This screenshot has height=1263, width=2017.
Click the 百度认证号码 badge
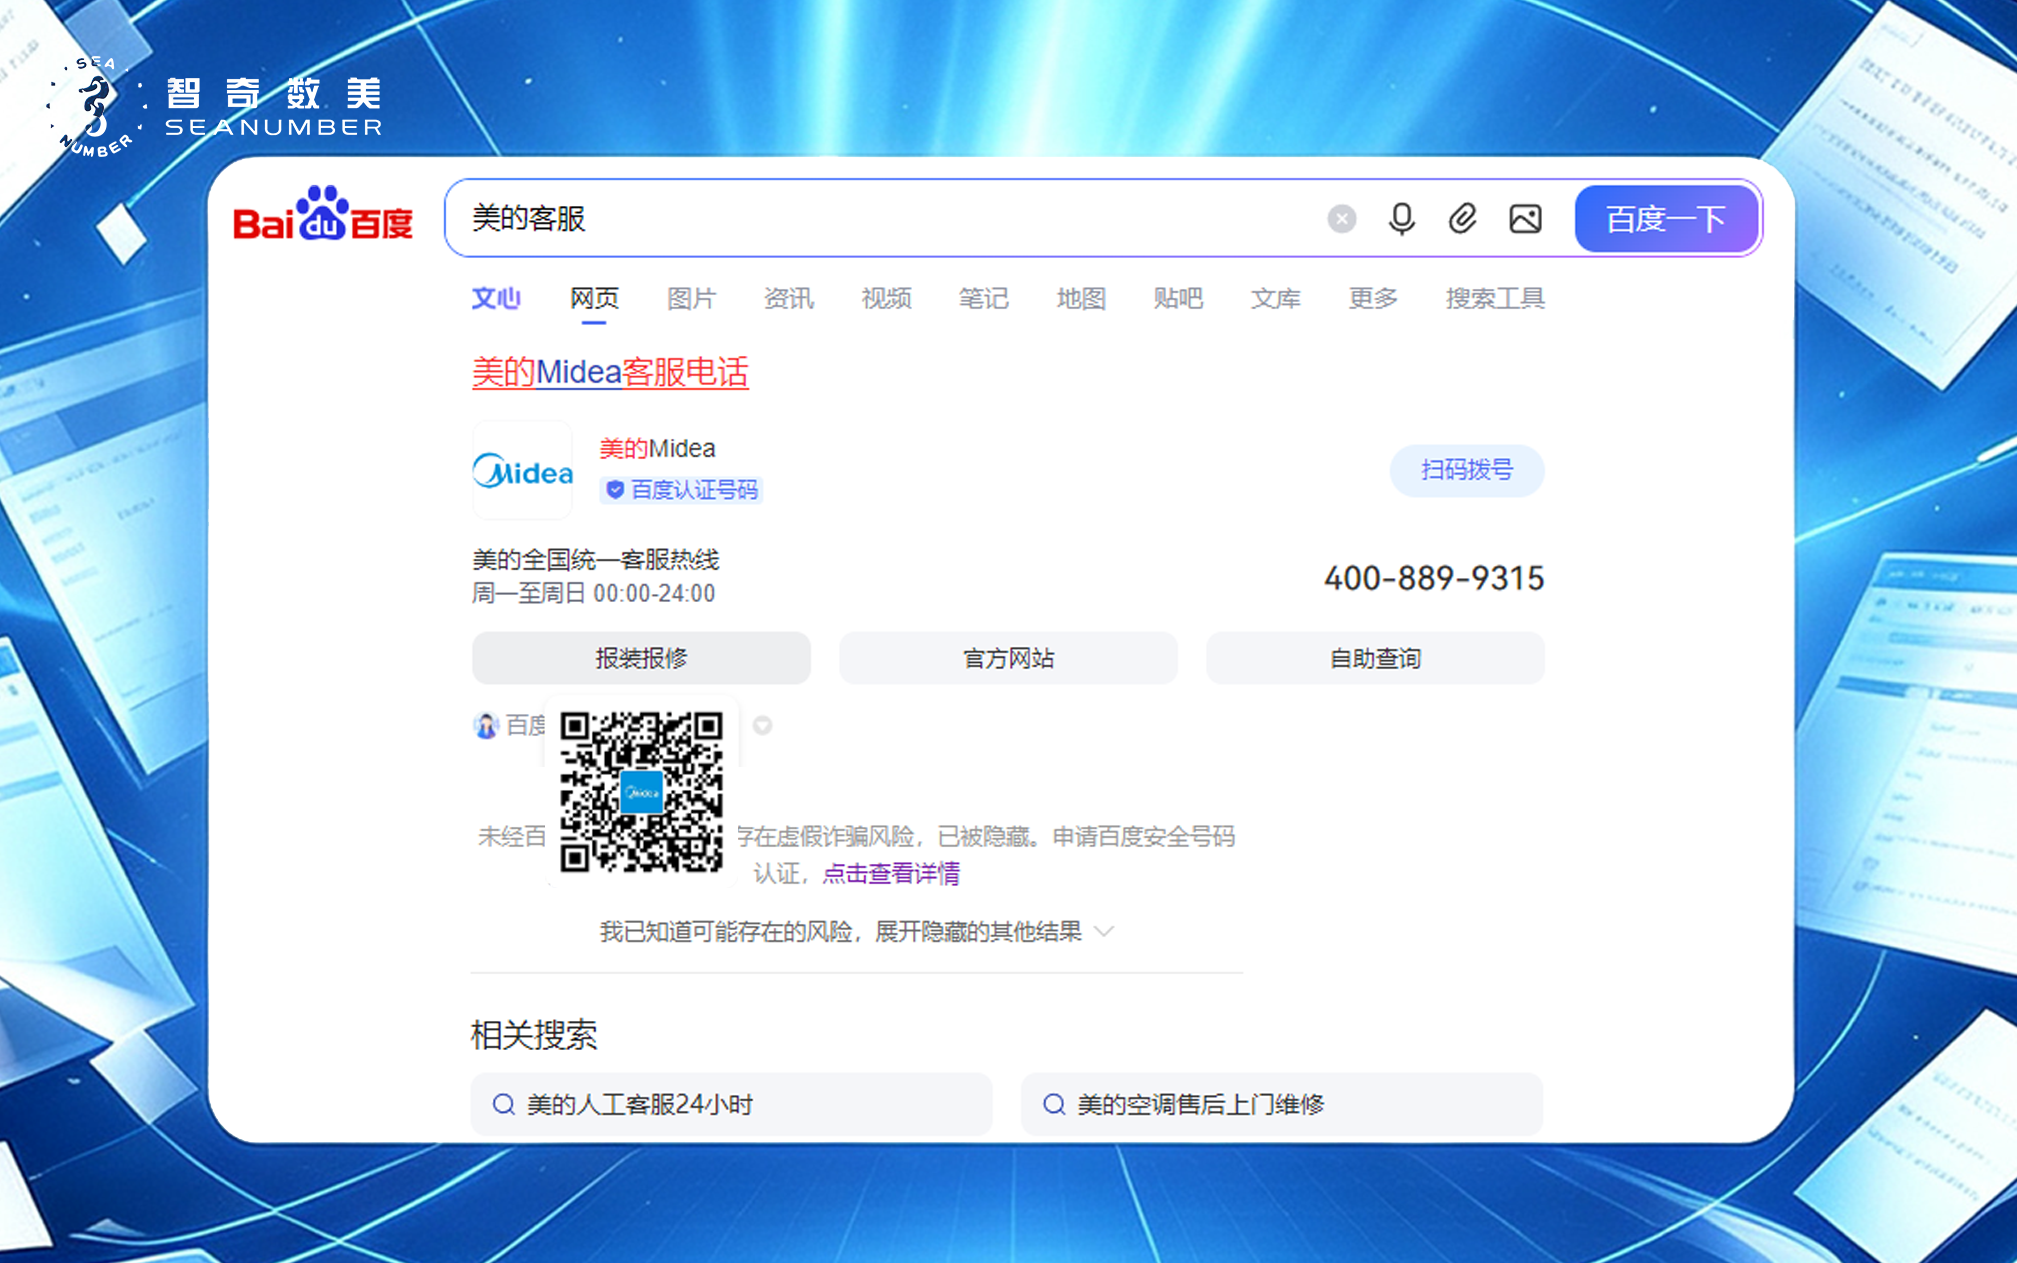pyautogui.click(x=682, y=489)
